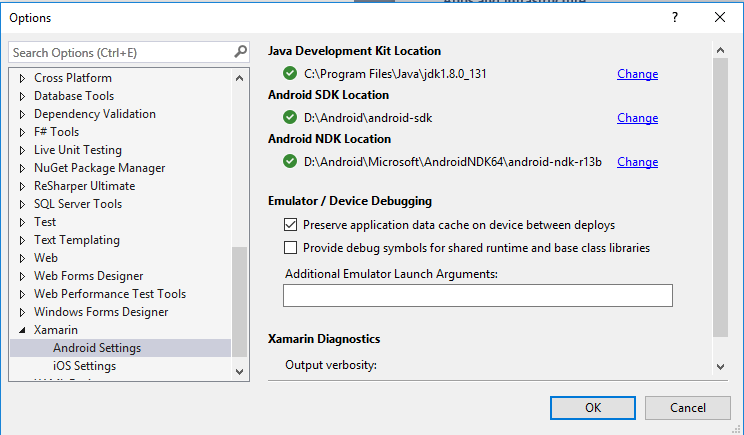Click the Xamarin Diagnostics heading
The height and width of the screenshot is (435, 744).
click(324, 339)
